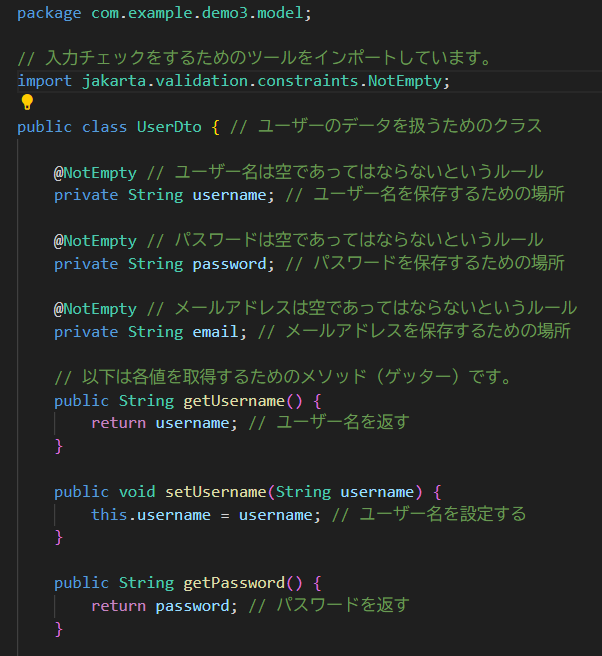Click the opening brace after UserDto

[x=215, y=126]
